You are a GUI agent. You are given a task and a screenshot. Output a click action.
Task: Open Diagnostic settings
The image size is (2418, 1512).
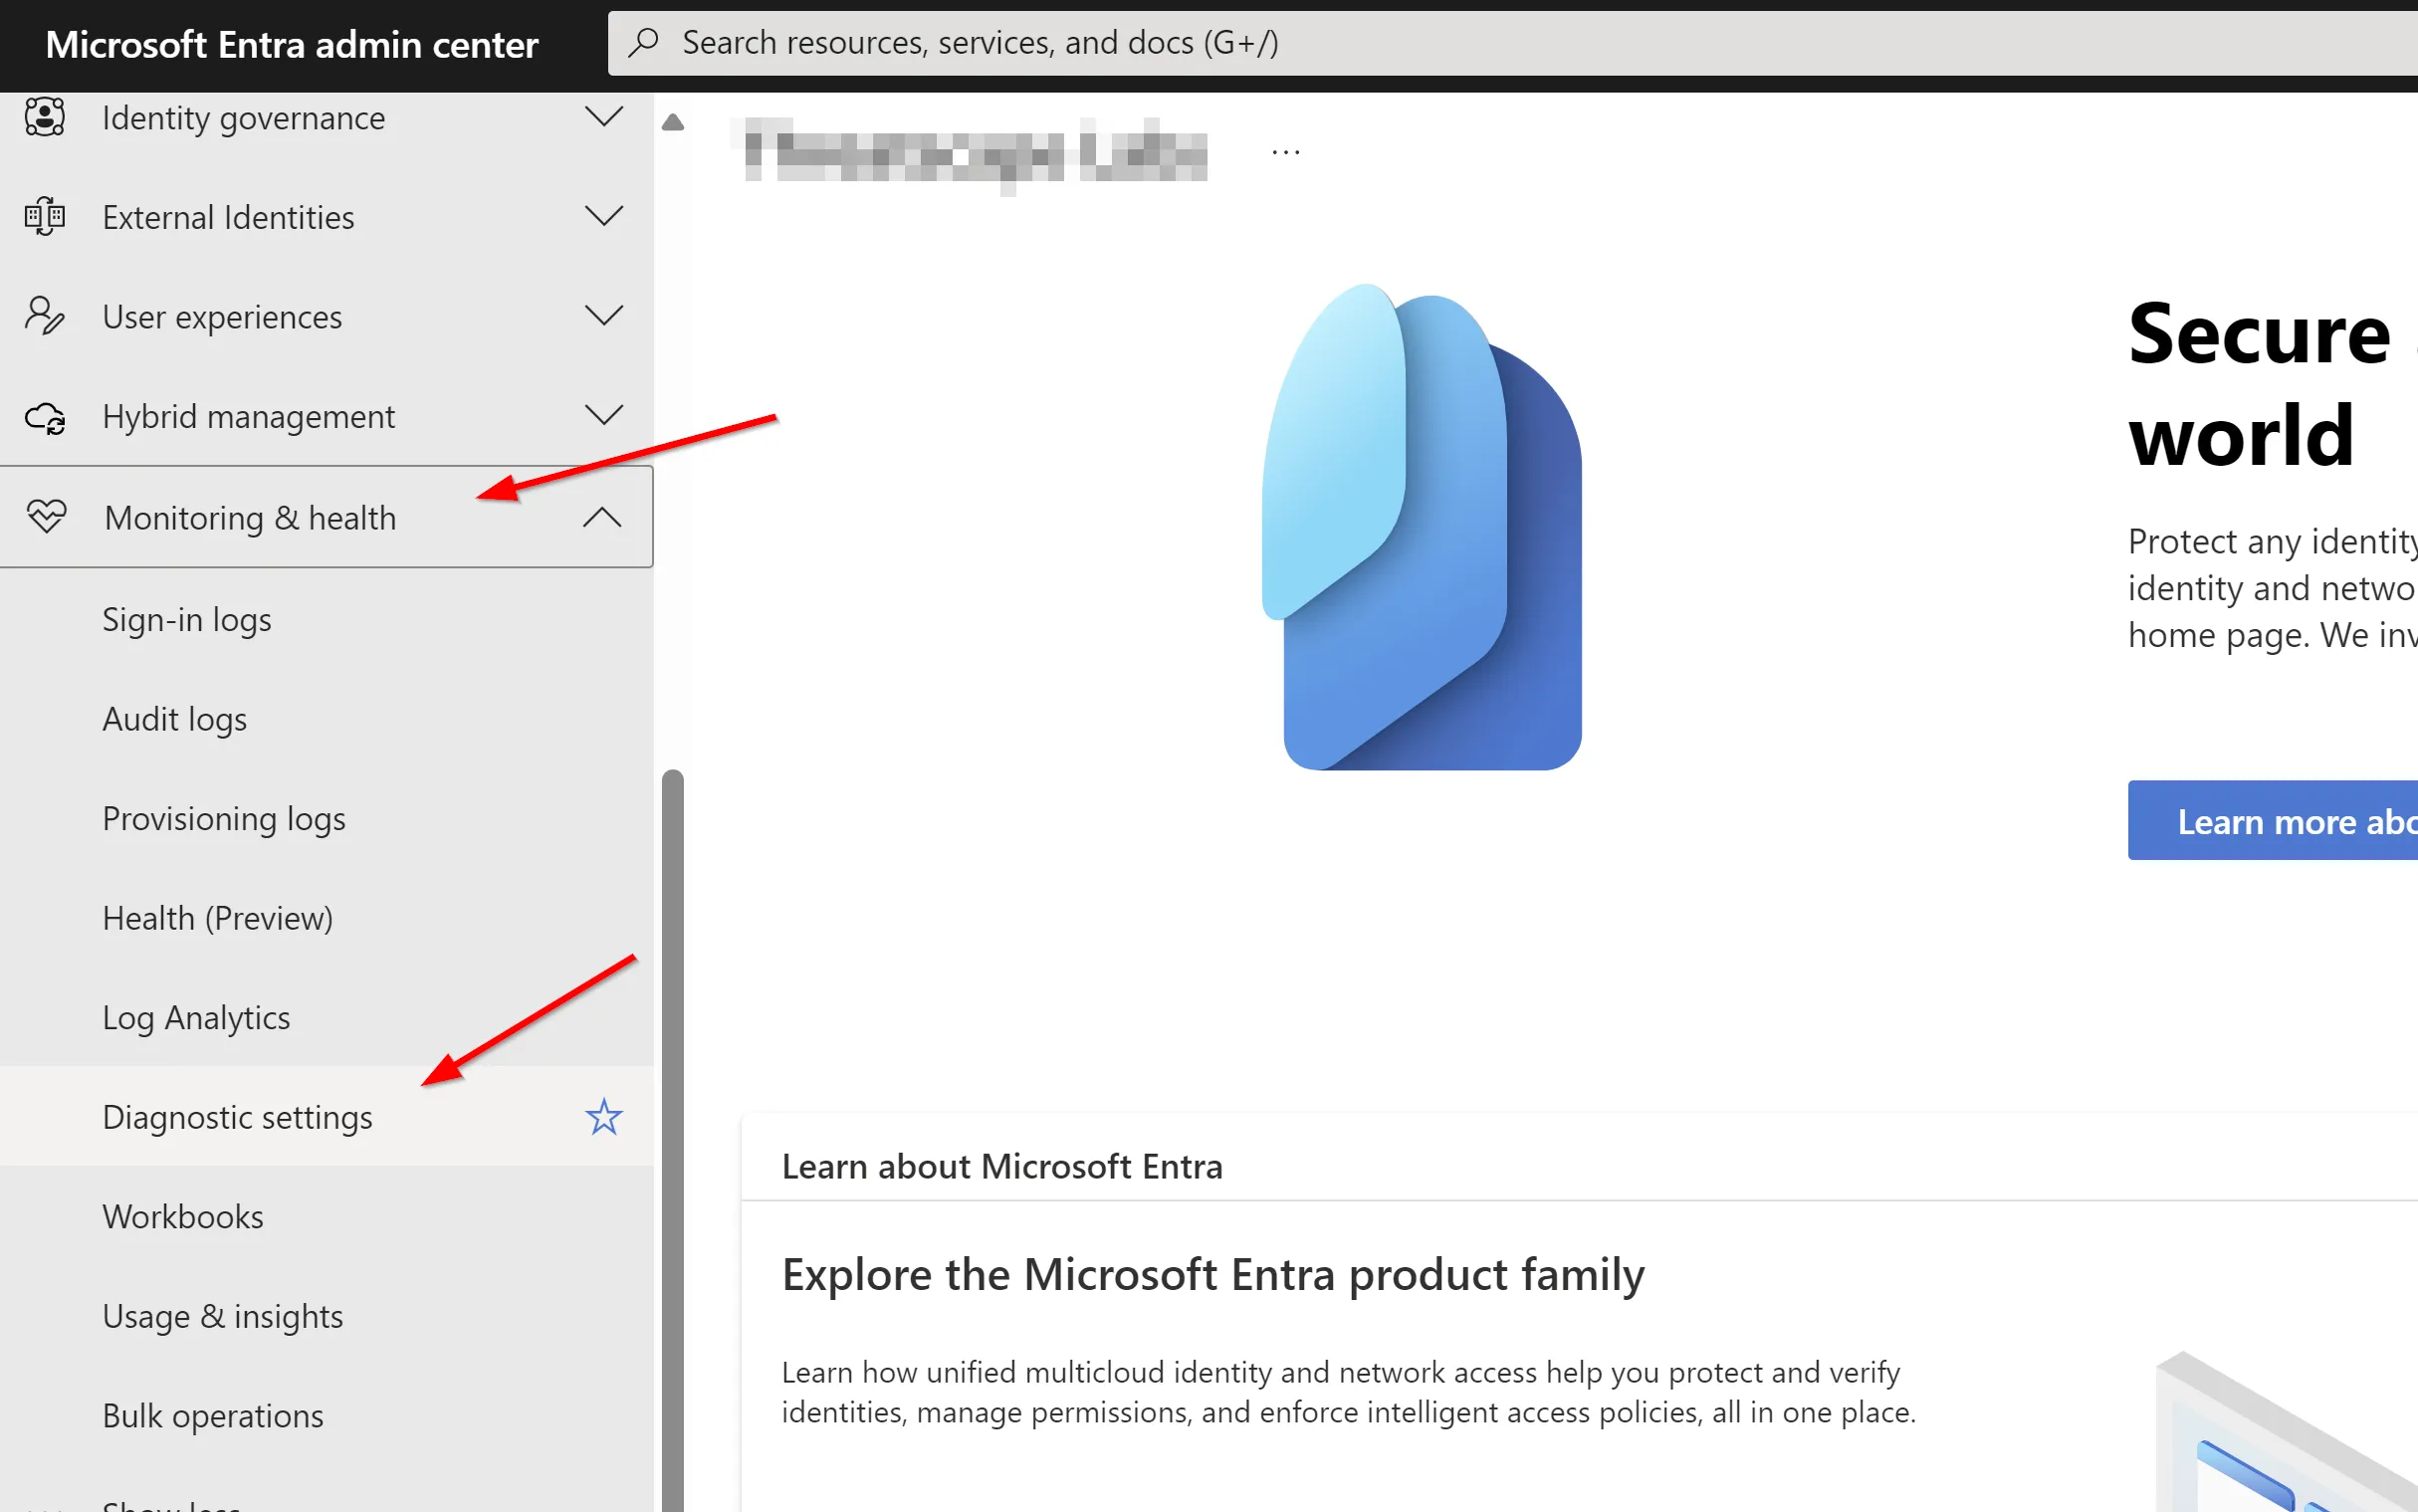[x=326, y=1117]
